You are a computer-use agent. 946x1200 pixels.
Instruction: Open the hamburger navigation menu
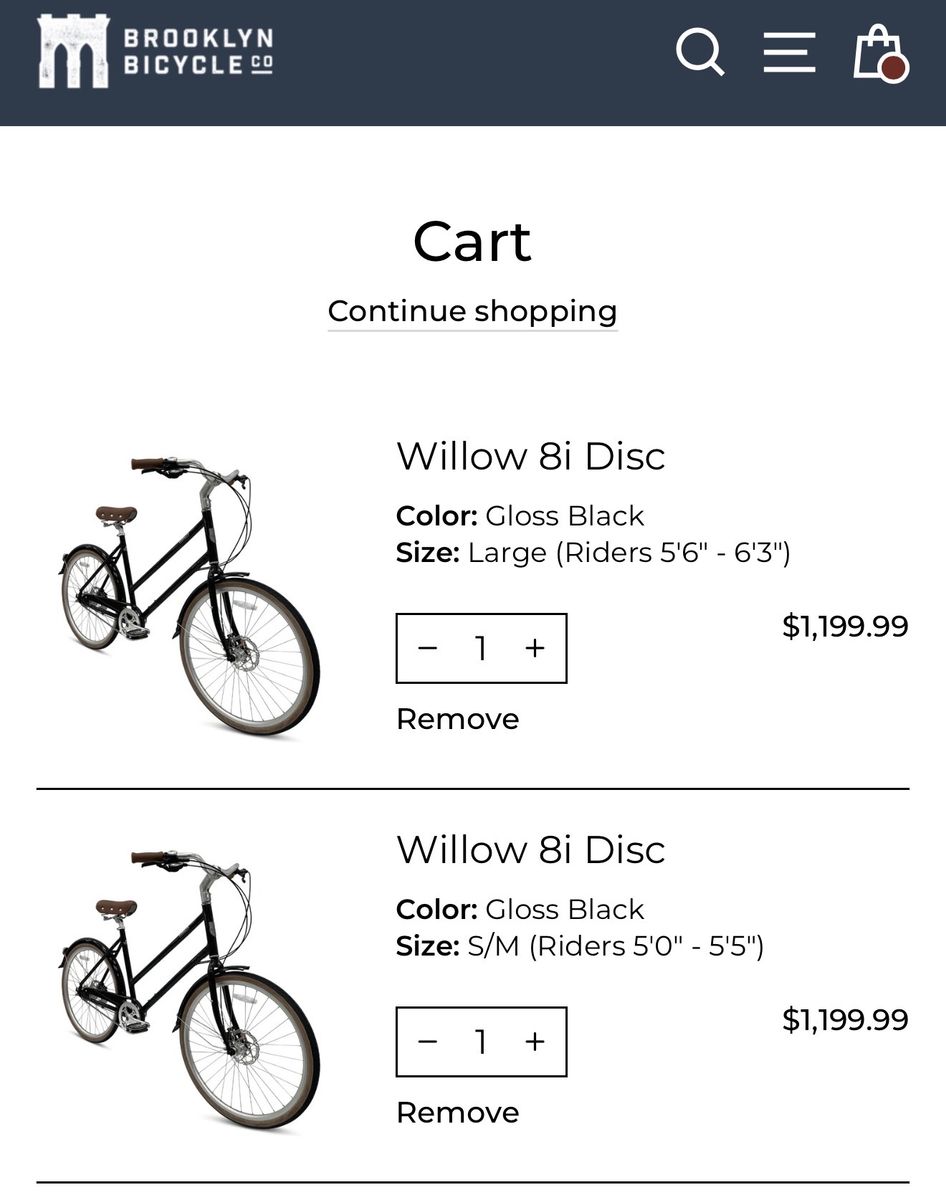pos(789,52)
